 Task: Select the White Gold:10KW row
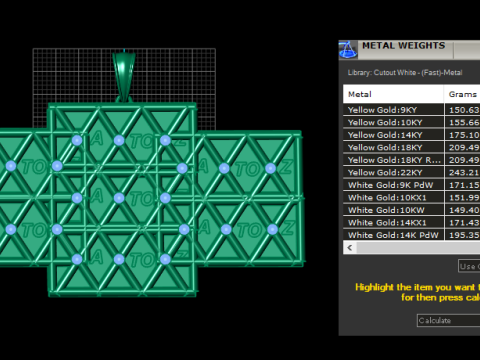tap(412, 210)
